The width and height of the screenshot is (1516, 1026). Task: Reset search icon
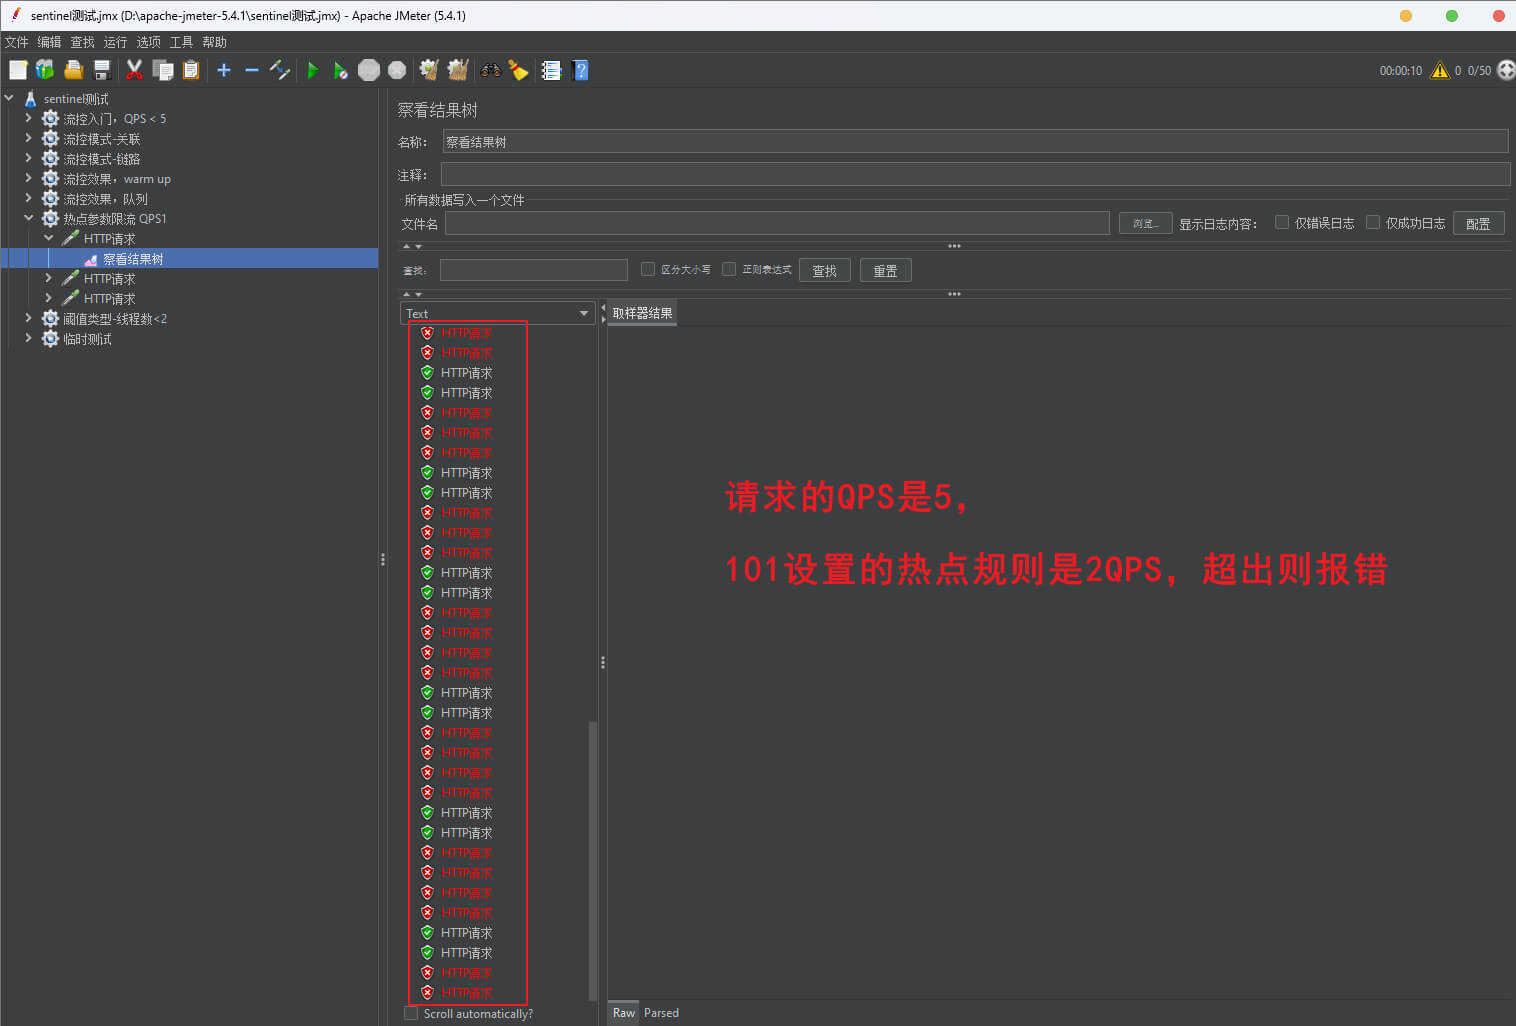click(x=518, y=70)
